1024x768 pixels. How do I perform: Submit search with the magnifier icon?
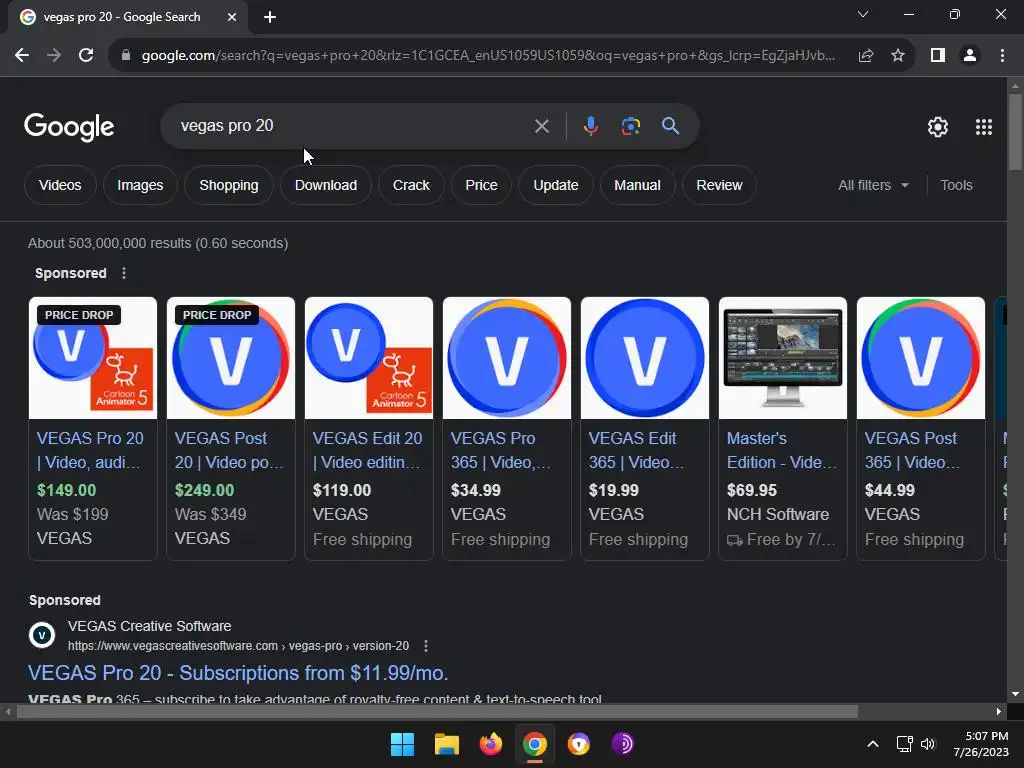670,125
